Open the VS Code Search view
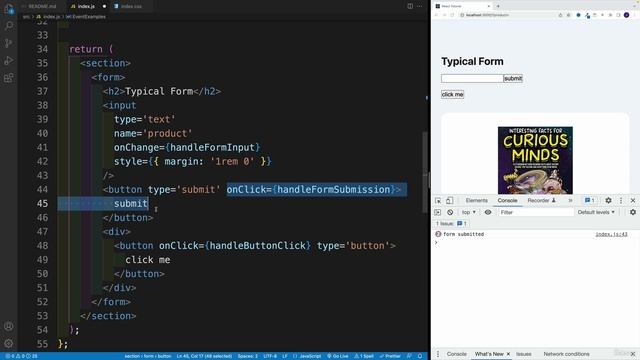Viewport: 640px width, 360px height. coord(9,26)
